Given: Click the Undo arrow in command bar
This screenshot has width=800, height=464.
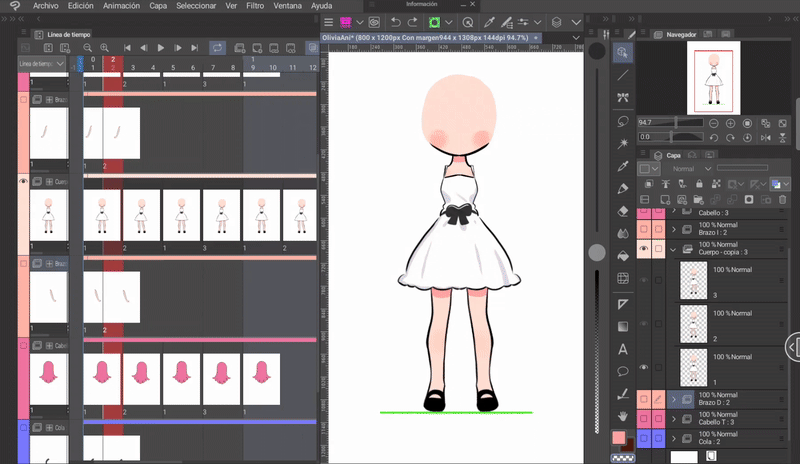Looking at the screenshot, I should click(x=396, y=21).
